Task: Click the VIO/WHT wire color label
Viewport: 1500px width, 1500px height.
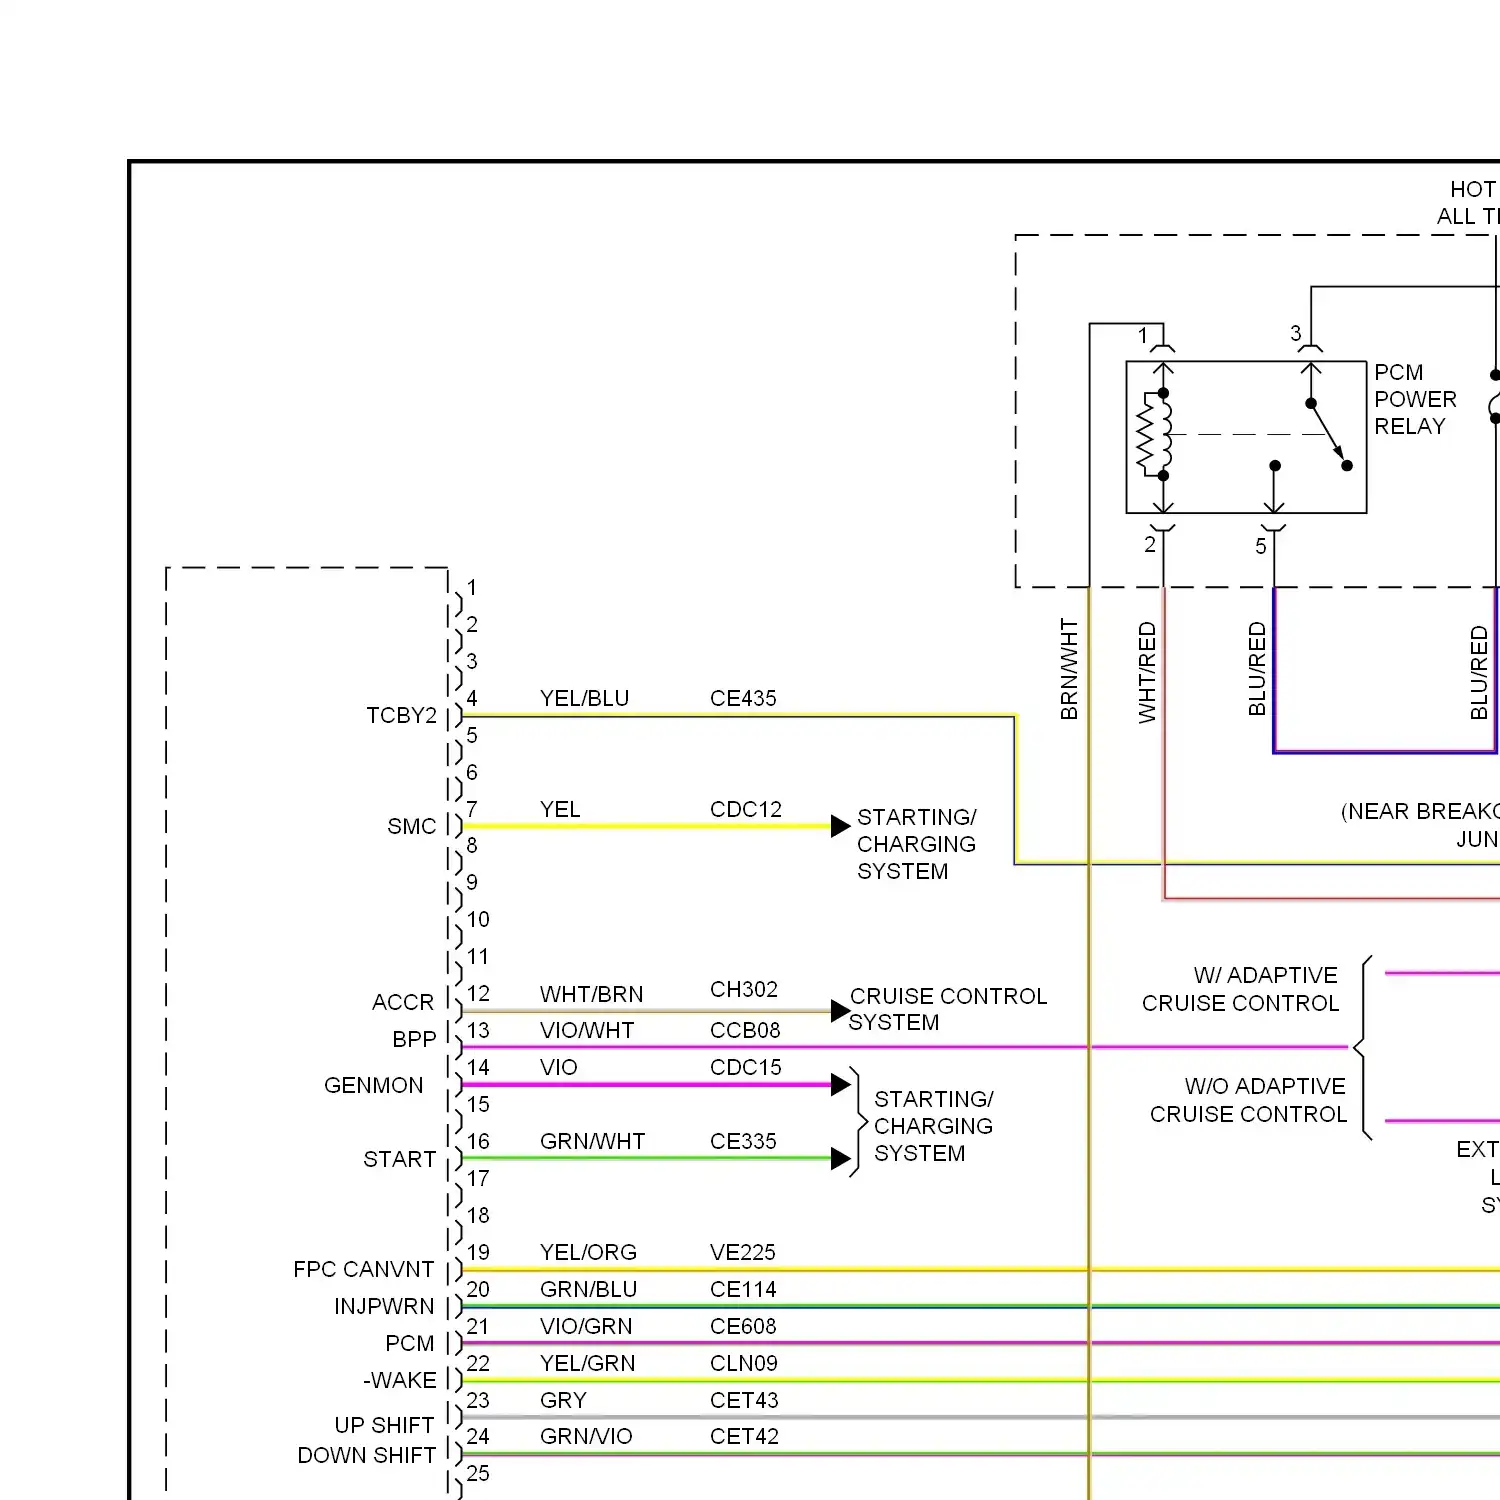Action: click(x=587, y=1030)
